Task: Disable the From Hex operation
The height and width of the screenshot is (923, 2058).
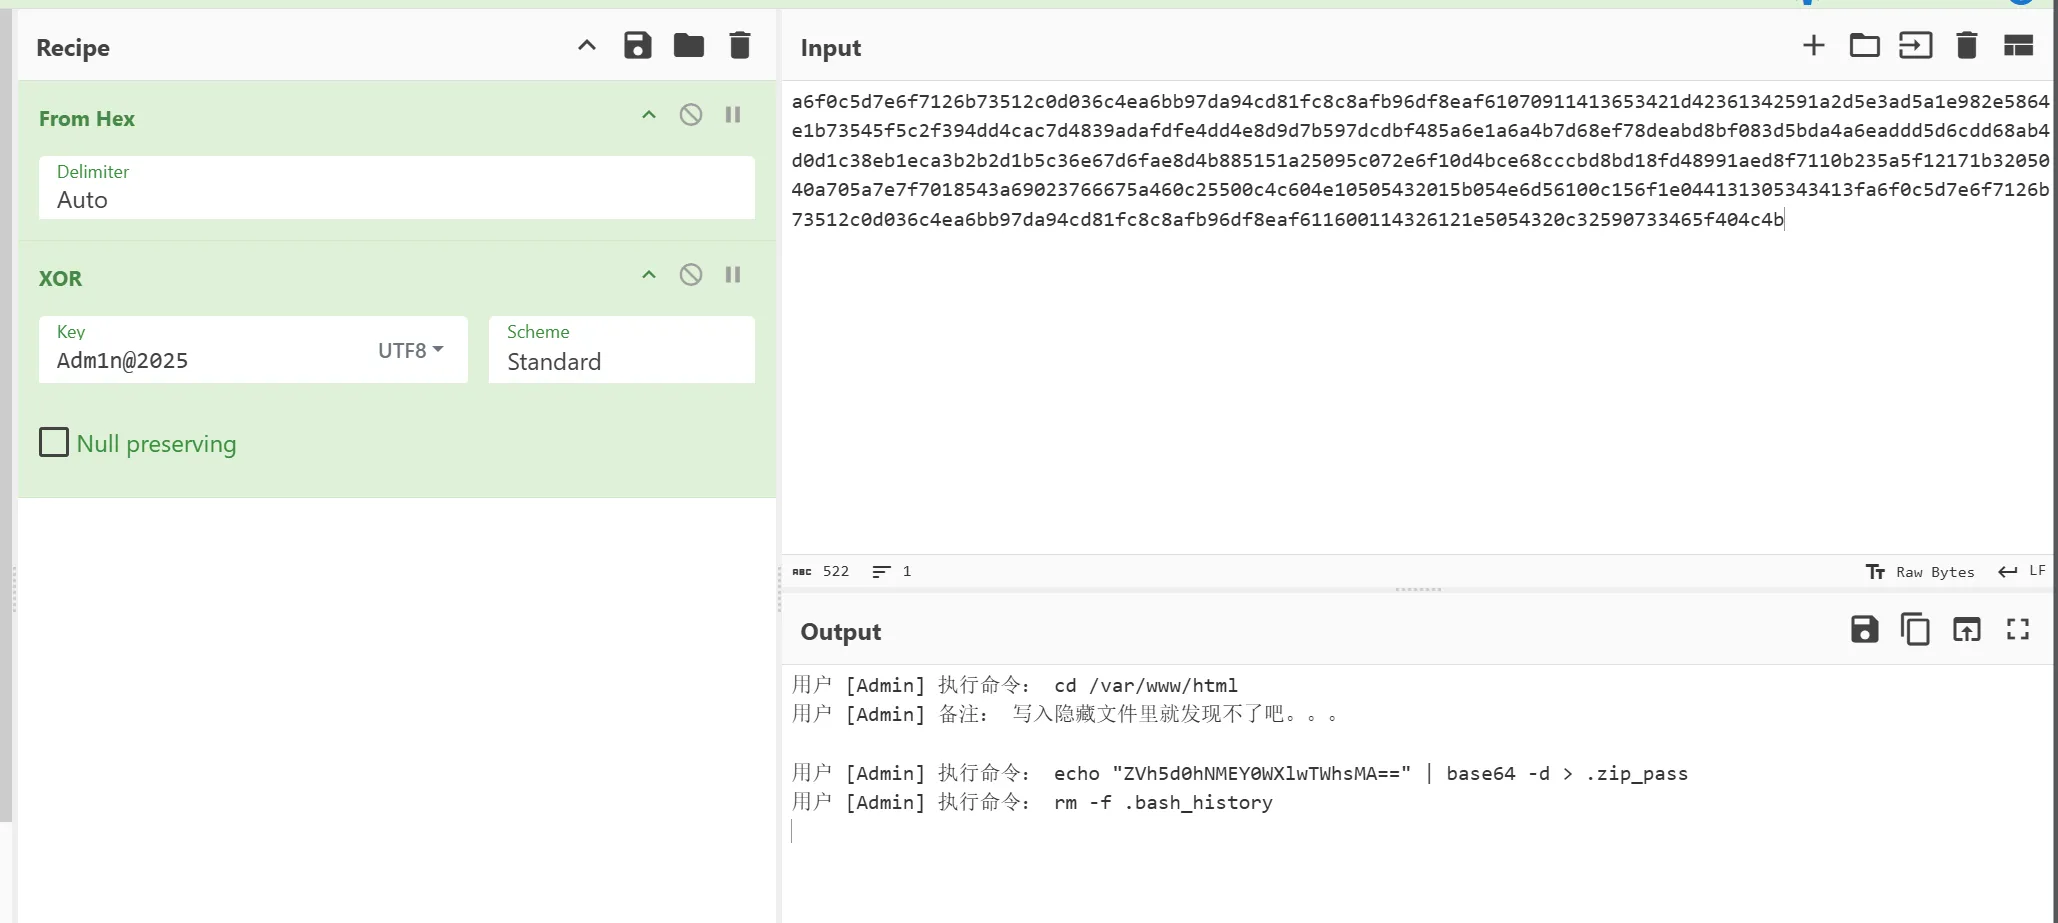Action: 690,115
